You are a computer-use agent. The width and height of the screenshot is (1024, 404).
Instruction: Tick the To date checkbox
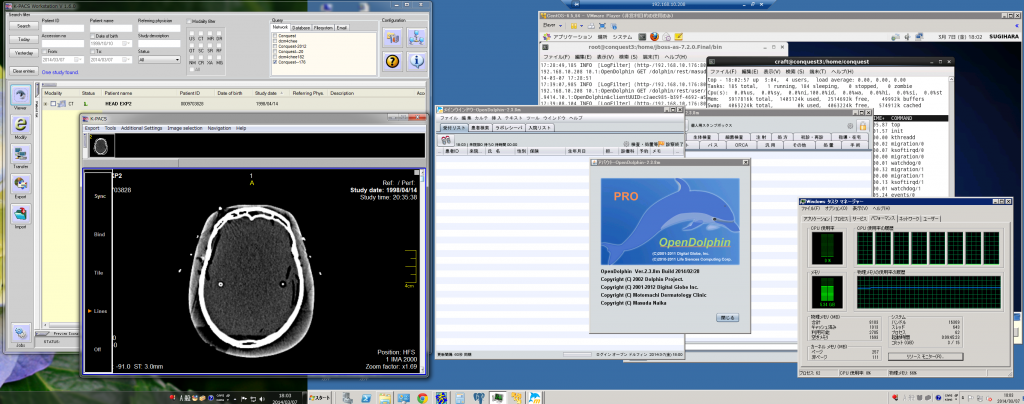coord(91,51)
